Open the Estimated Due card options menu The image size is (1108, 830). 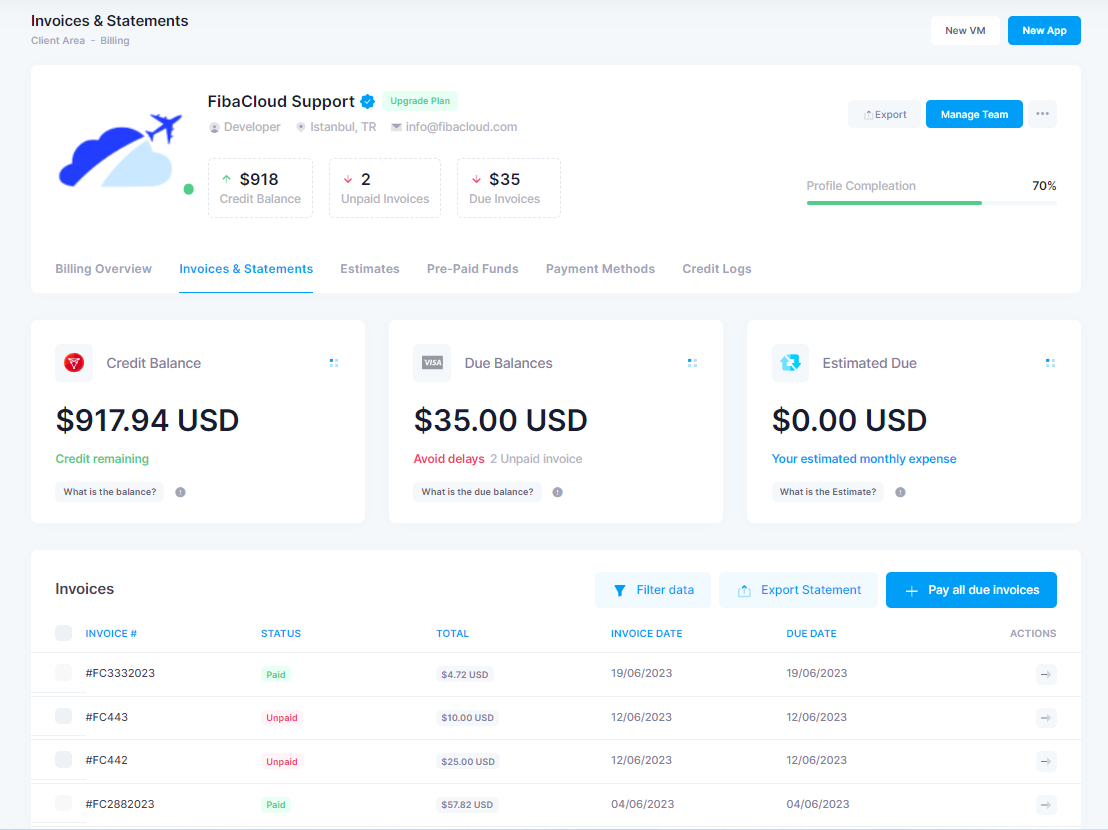(x=1050, y=363)
